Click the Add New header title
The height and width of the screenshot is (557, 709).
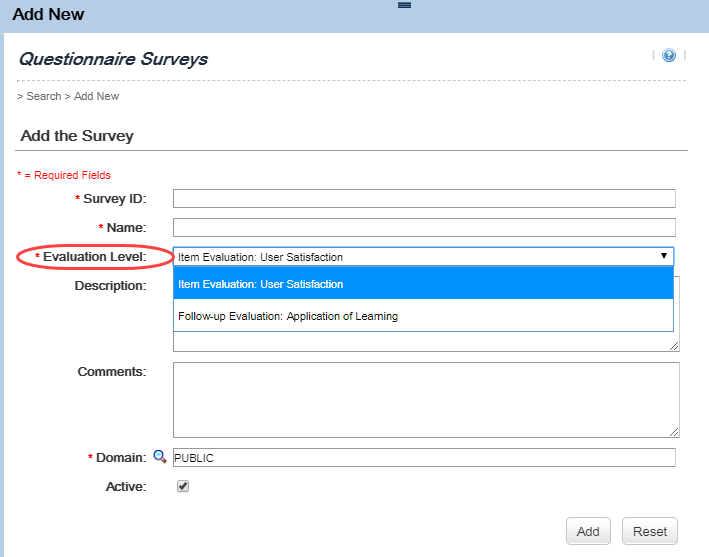[48, 14]
